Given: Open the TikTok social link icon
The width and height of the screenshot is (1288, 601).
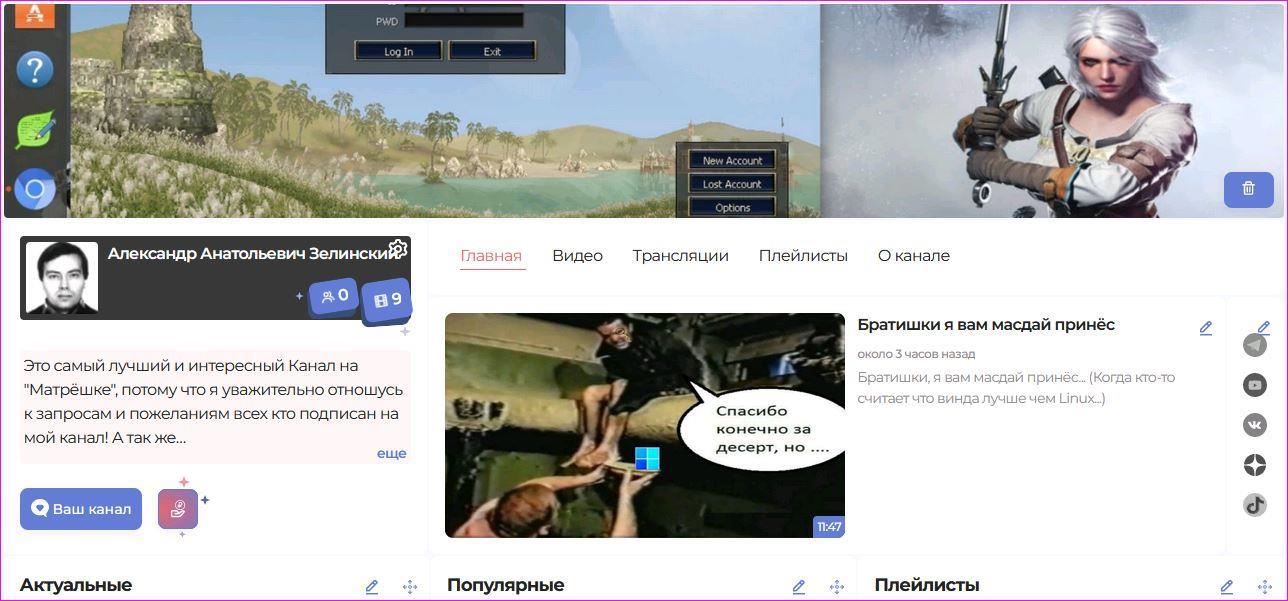Looking at the screenshot, I should coord(1255,505).
